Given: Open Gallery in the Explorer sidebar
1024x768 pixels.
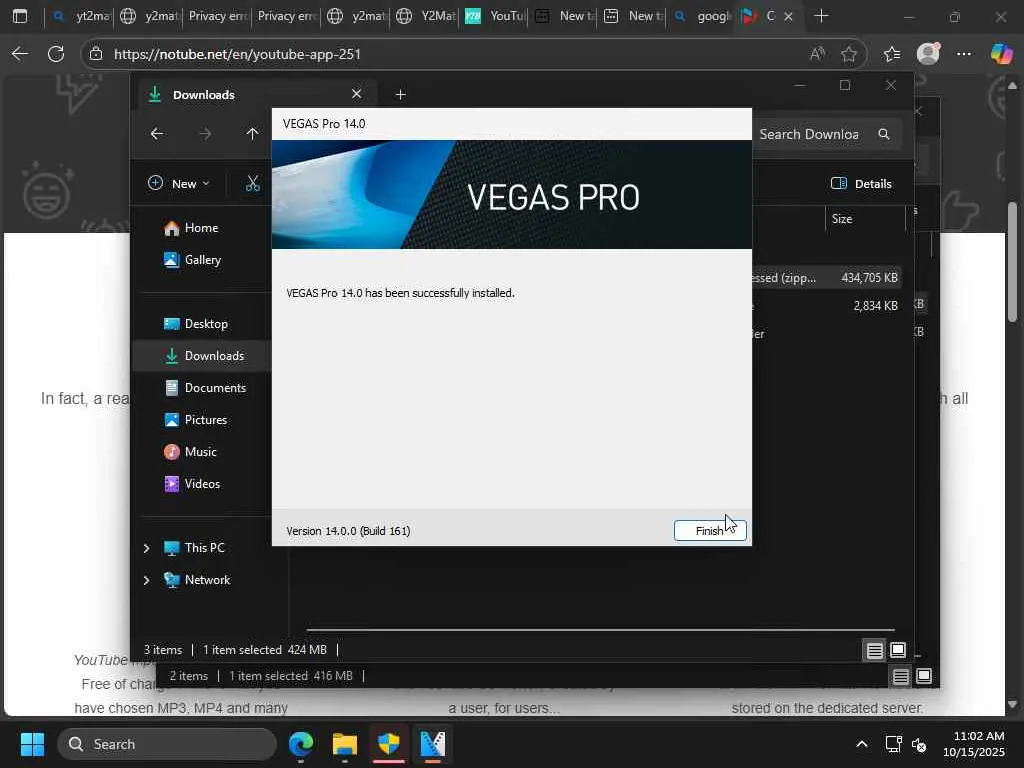Looking at the screenshot, I should [x=193, y=260].
